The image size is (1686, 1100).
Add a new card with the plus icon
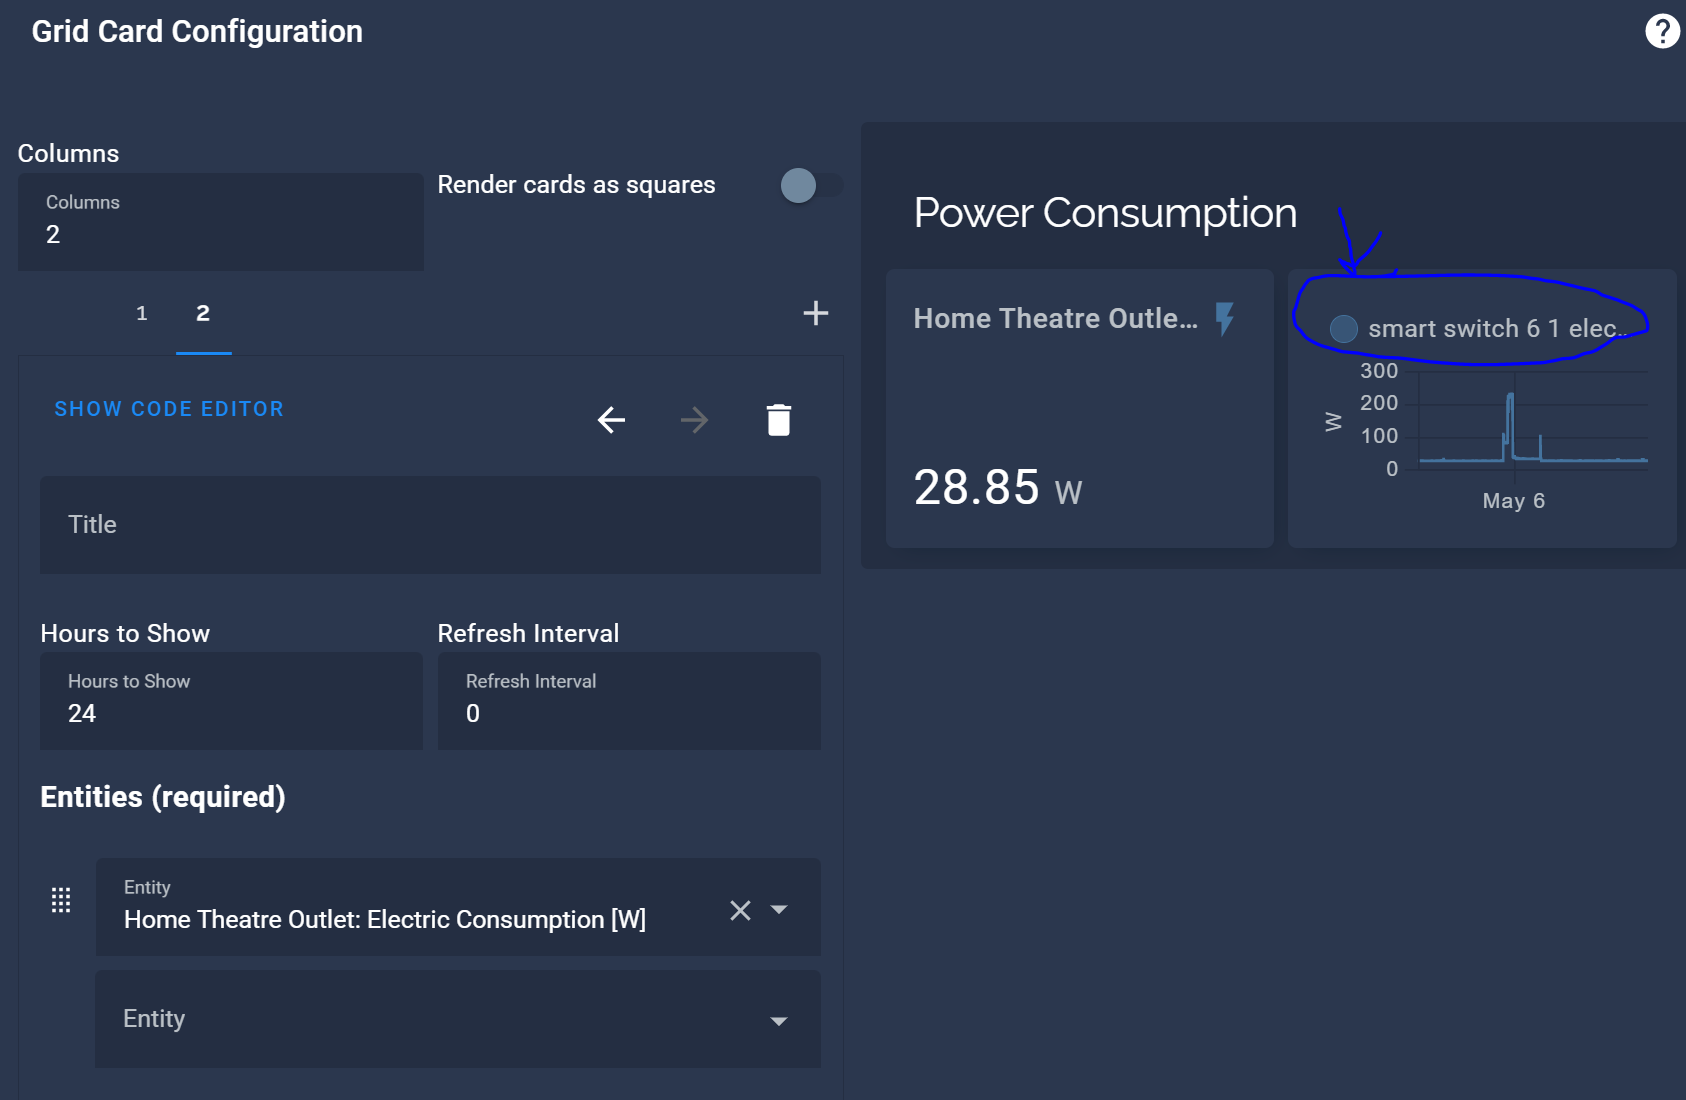pos(815,313)
